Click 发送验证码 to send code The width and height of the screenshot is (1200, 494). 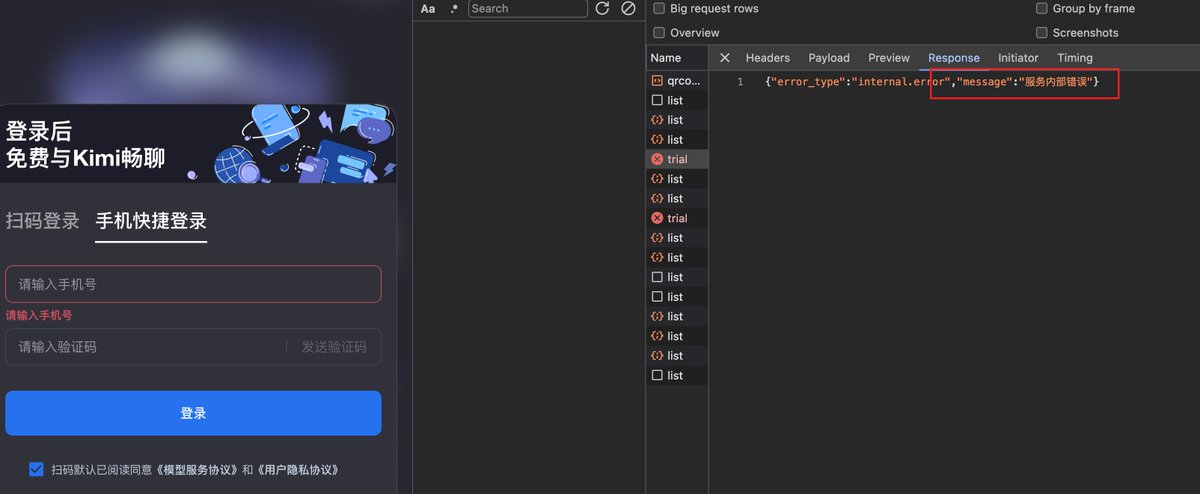(334, 347)
